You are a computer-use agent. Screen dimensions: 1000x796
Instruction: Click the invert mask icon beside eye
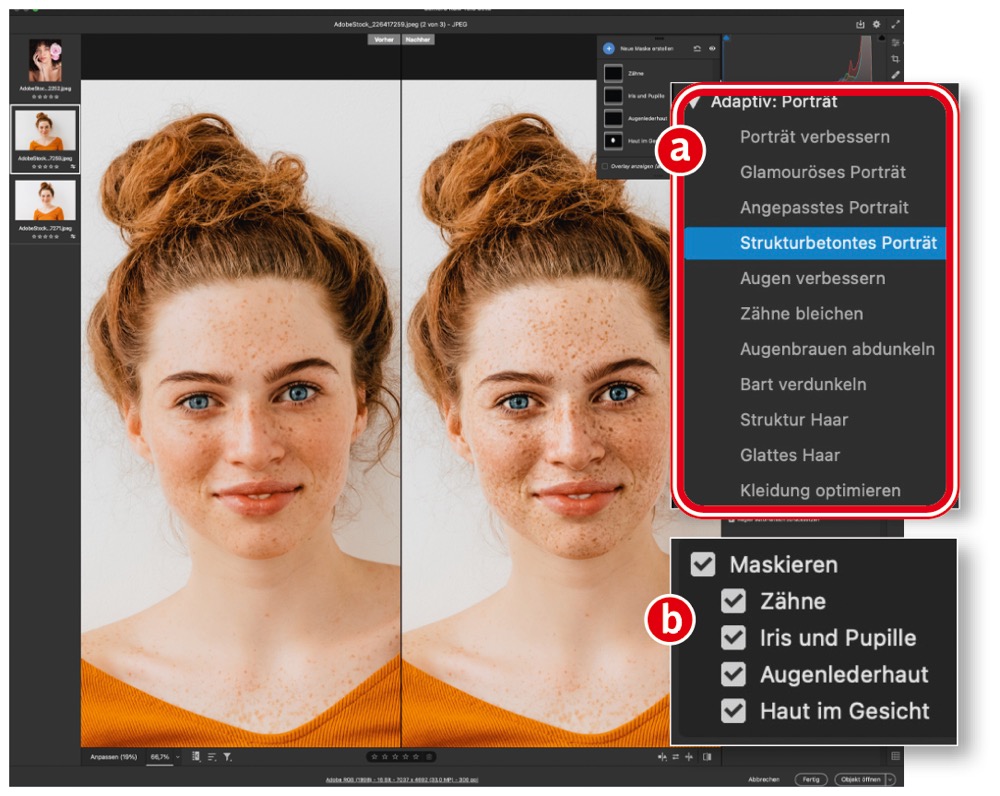(x=697, y=48)
